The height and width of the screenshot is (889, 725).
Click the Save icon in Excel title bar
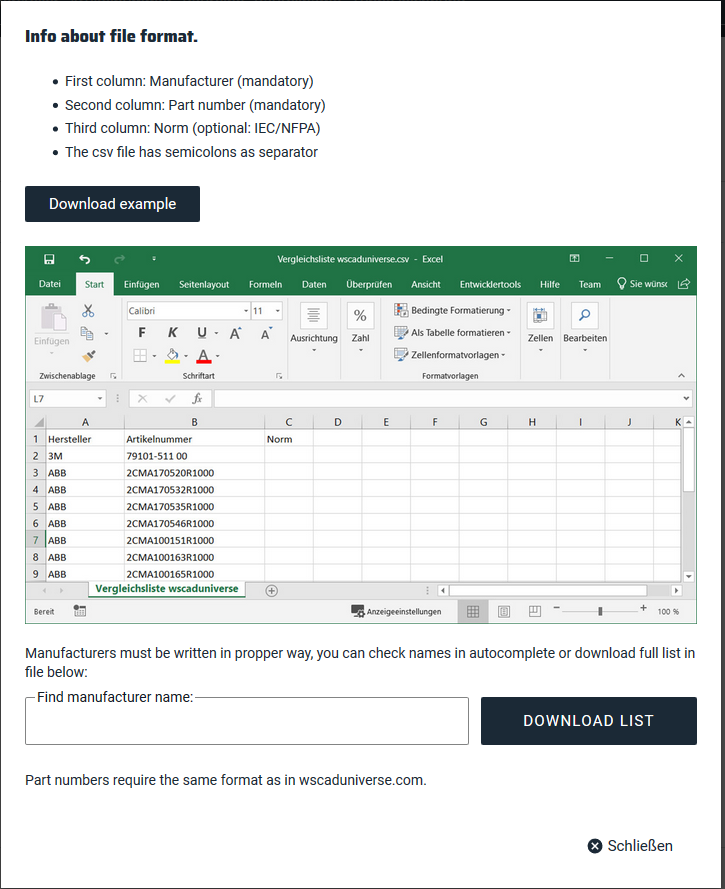pyautogui.click(x=49, y=259)
